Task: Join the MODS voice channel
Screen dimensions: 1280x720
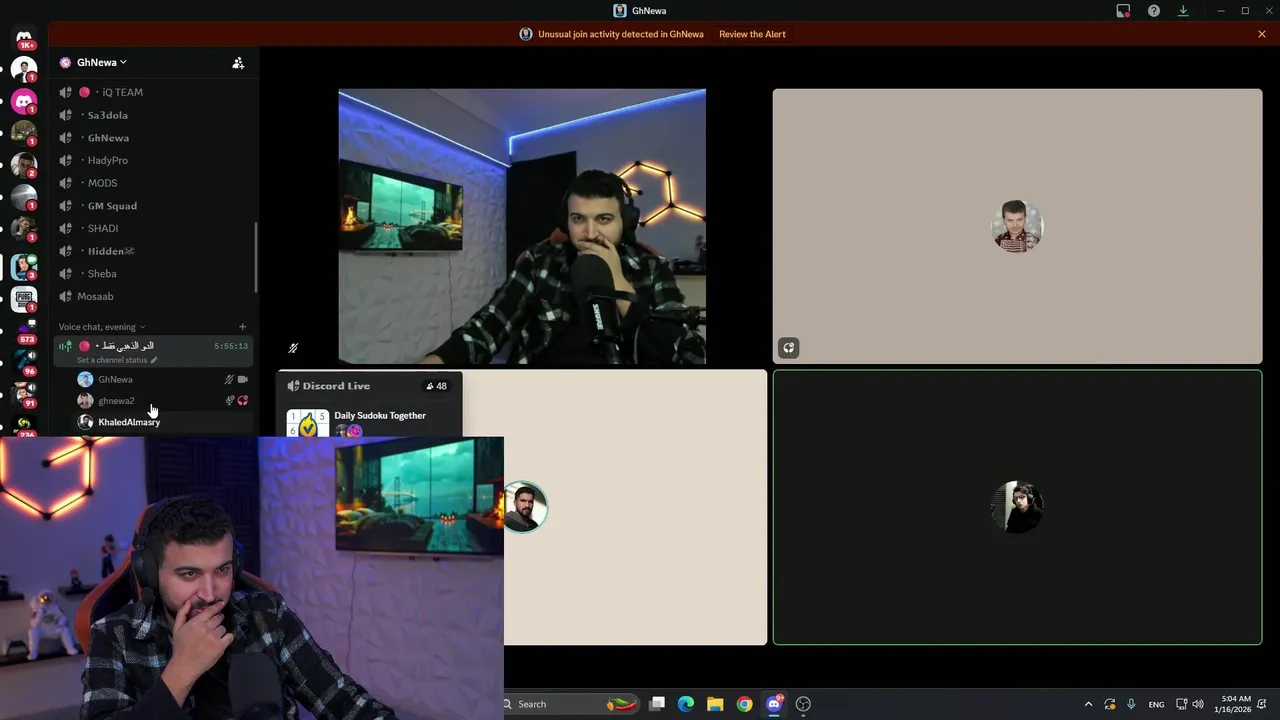Action: coord(153,183)
